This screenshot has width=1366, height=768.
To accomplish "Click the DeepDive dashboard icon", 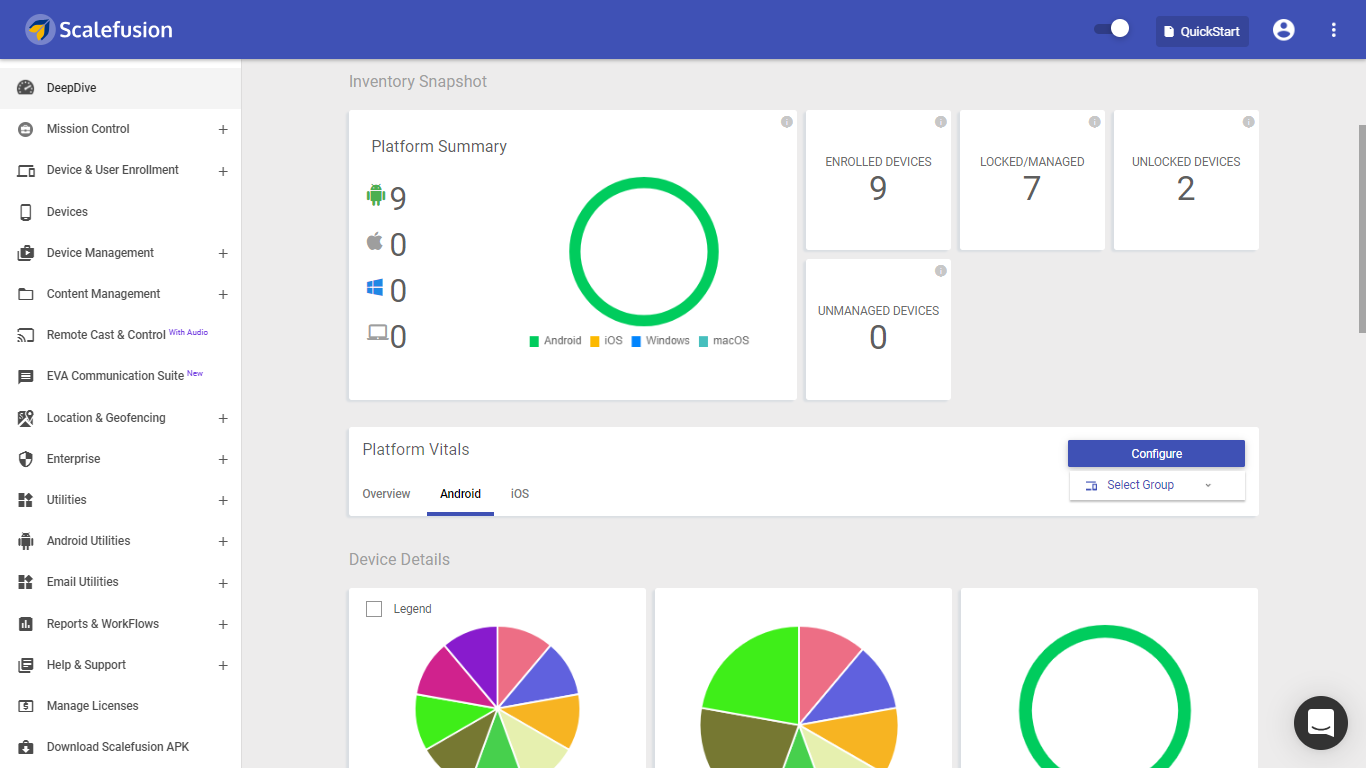I will tap(26, 88).
